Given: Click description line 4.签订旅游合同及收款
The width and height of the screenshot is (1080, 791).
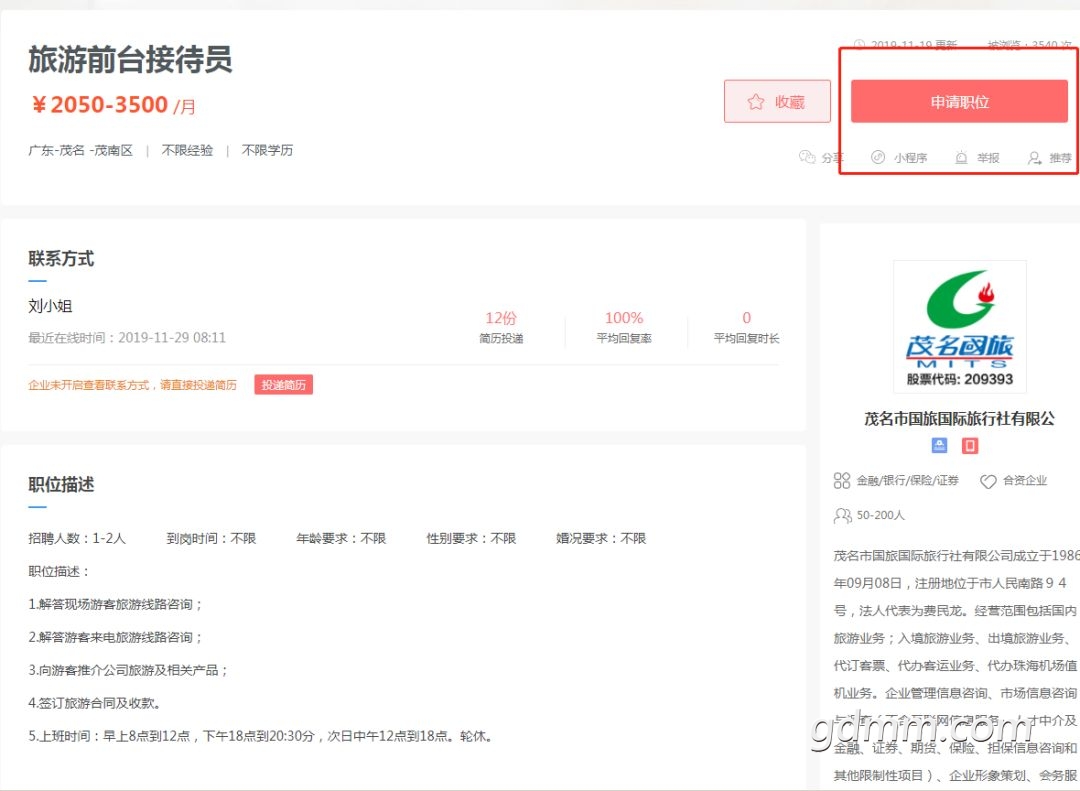Looking at the screenshot, I should tap(95, 703).
